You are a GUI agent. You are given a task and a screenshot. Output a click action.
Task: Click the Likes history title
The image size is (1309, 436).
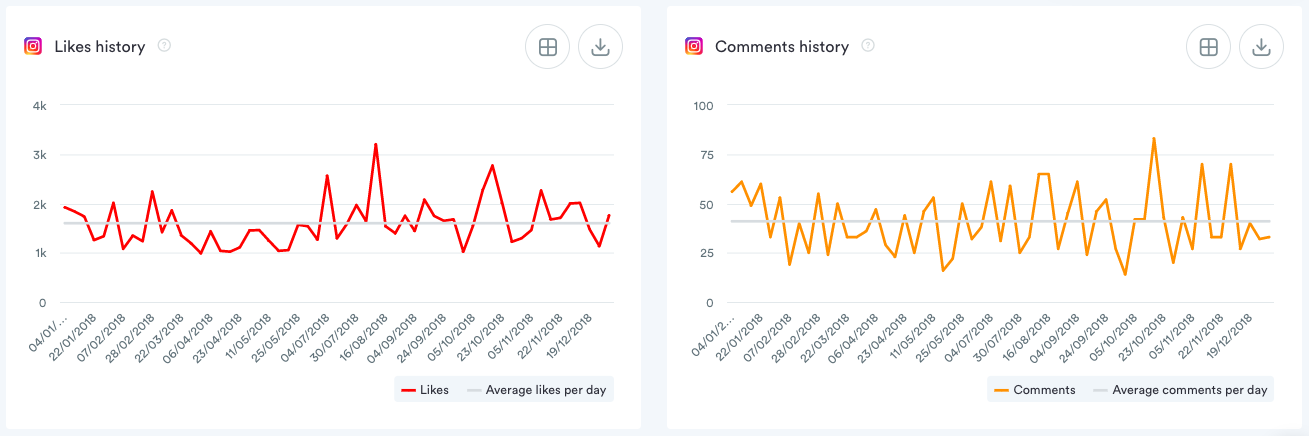[99, 46]
